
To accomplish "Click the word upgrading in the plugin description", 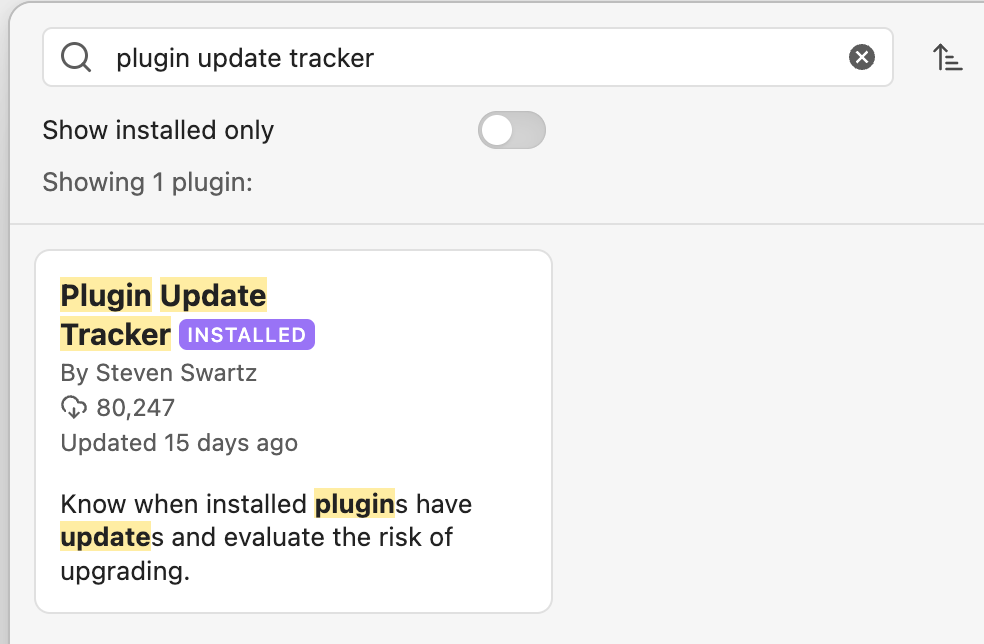I will 124,572.
